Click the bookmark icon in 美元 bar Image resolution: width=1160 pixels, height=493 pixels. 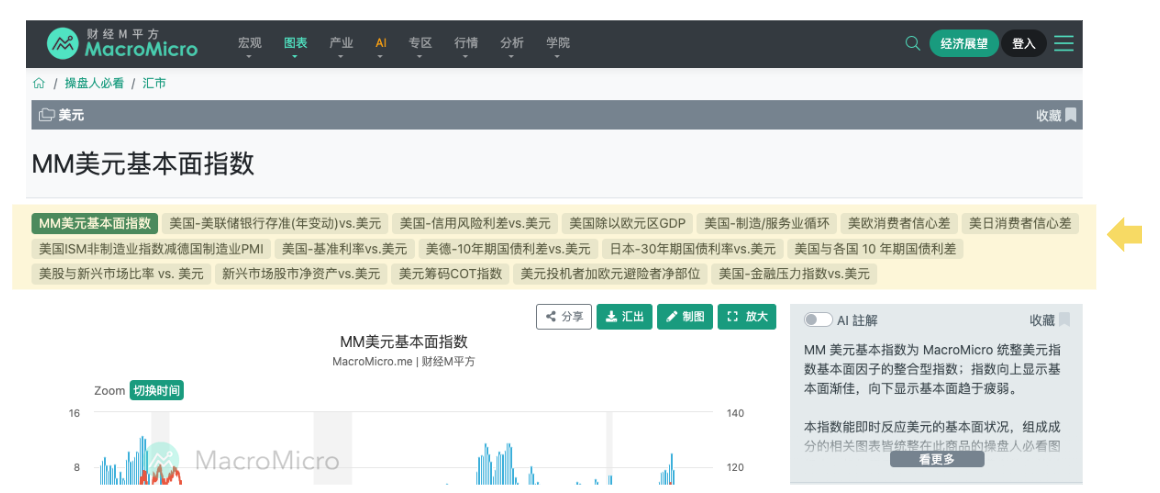click(x=1070, y=115)
